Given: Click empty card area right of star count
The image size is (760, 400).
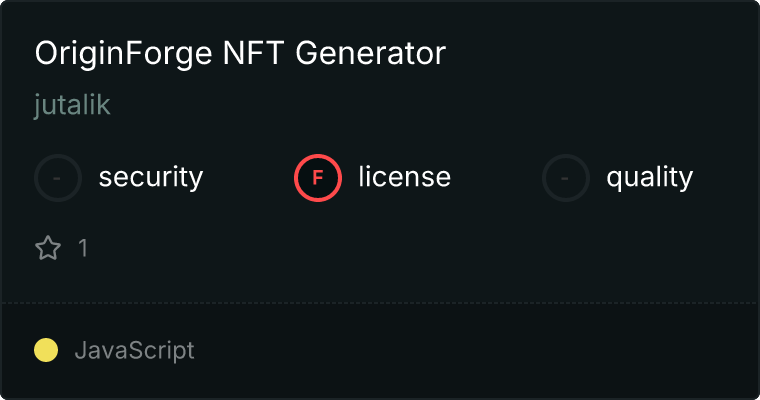Looking at the screenshot, I should pos(400,248).
